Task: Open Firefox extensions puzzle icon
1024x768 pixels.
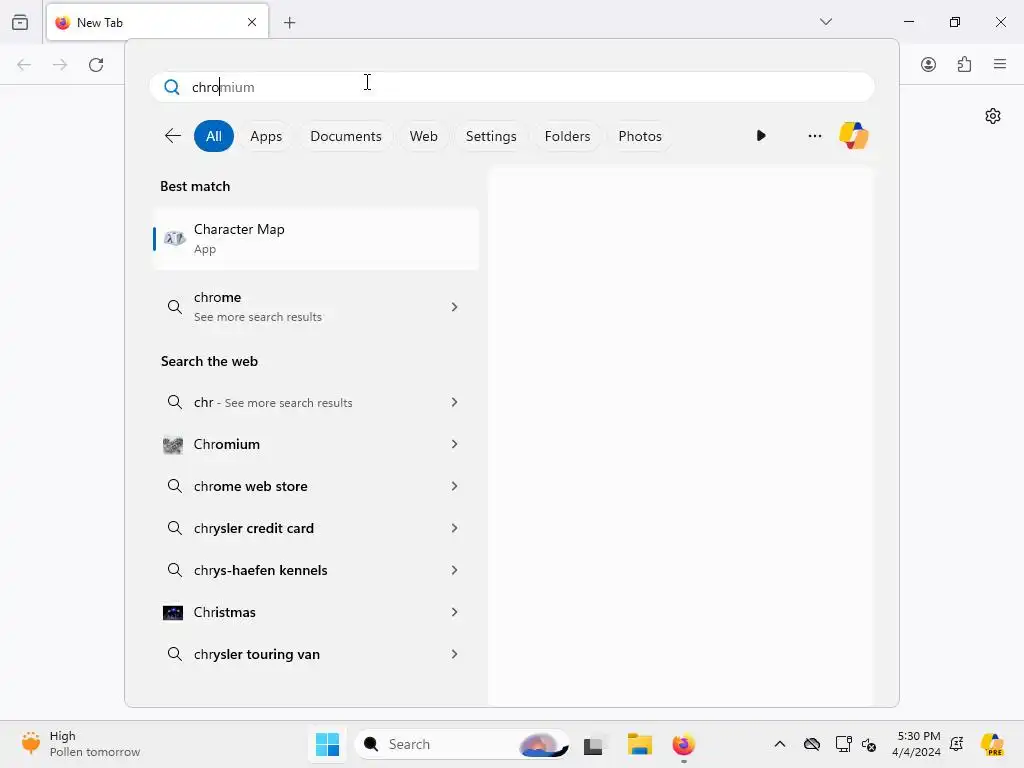Action: 964,64
